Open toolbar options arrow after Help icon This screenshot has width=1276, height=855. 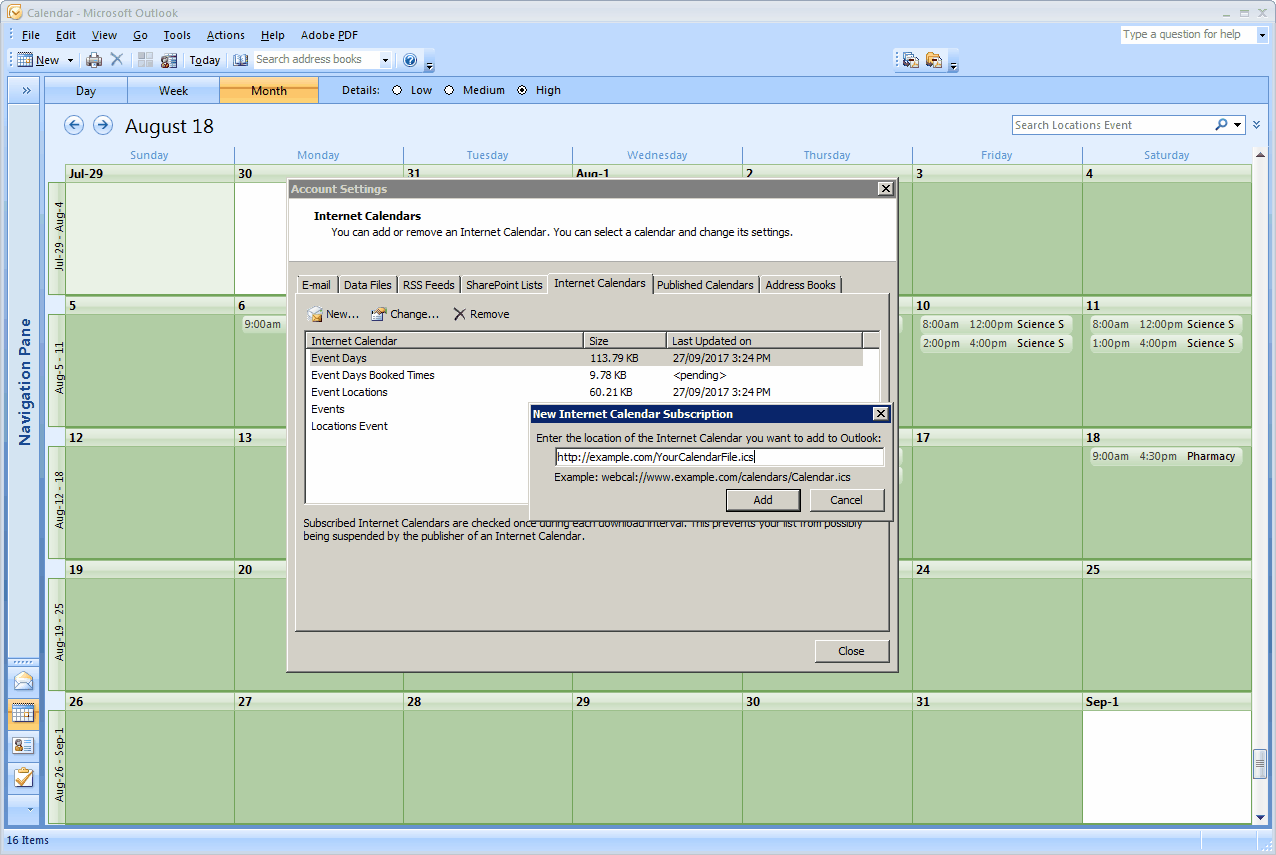(x=429, y=64)
